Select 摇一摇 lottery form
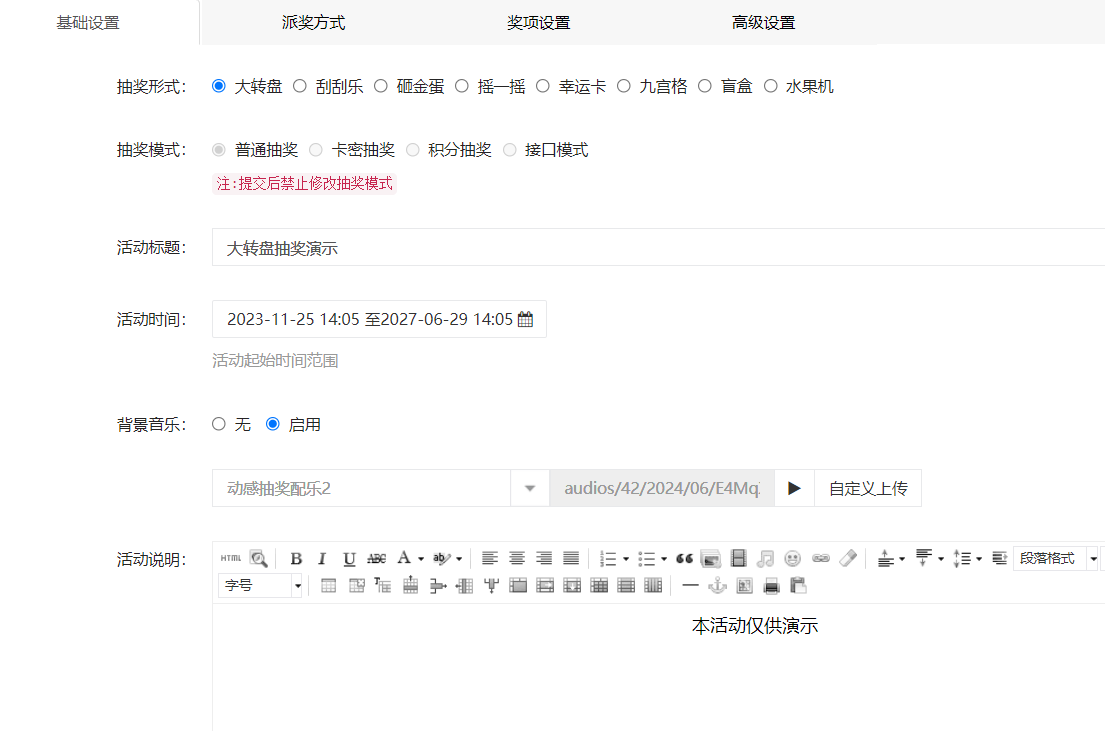The image size is (1105, 731). [462, 86]
